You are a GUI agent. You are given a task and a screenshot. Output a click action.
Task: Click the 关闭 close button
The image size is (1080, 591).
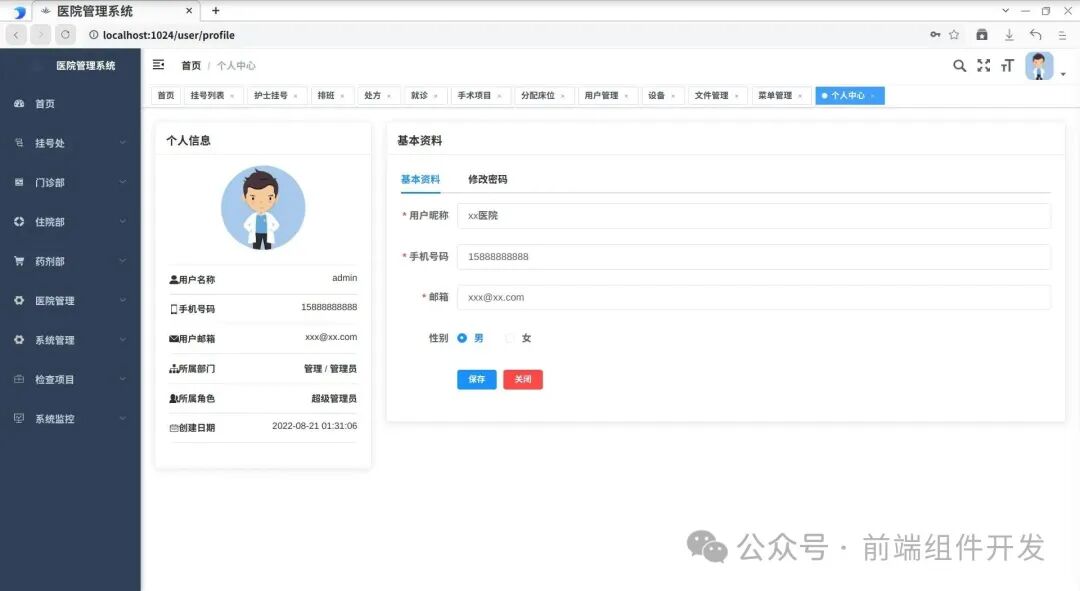tap(523, 379)
